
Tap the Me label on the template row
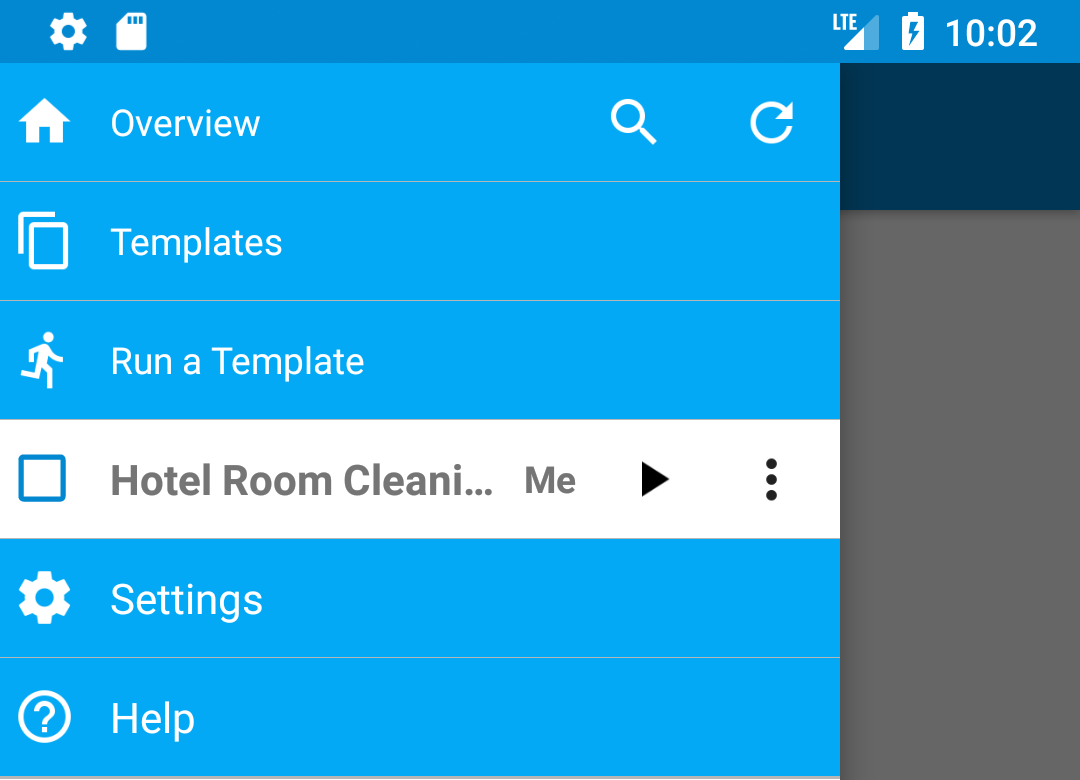coord(549,479)
